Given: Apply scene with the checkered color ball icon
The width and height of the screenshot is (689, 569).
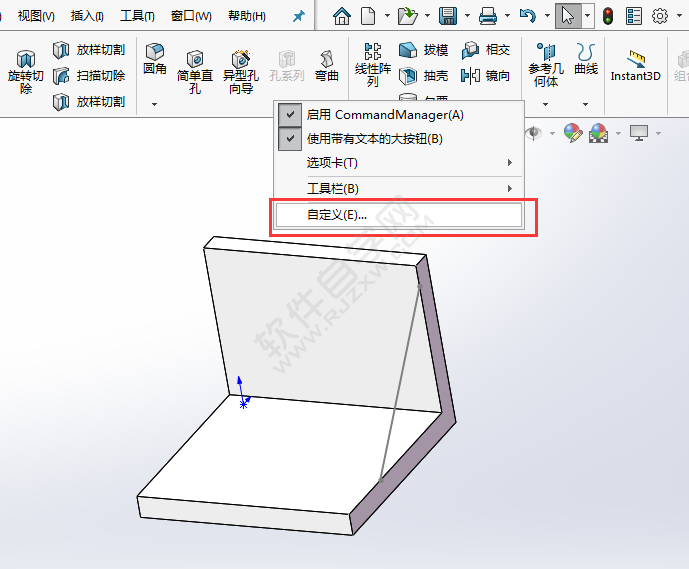Looking at the screenshot, I should [x=598, y=133].
